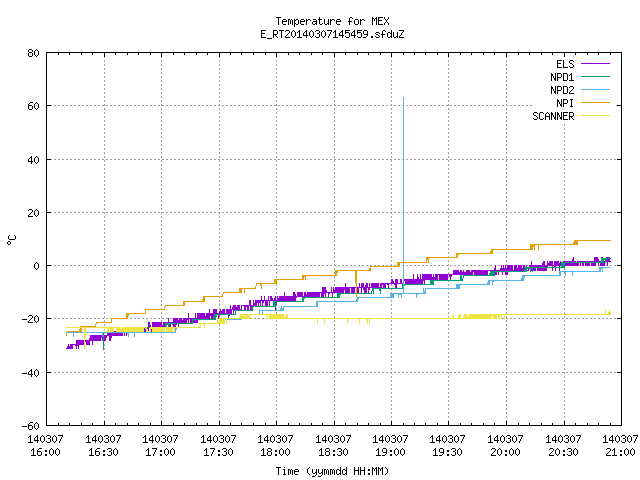Click the x-axis tick label 17:00
This screenshot has height=480, width=640.
pos(160,452)
